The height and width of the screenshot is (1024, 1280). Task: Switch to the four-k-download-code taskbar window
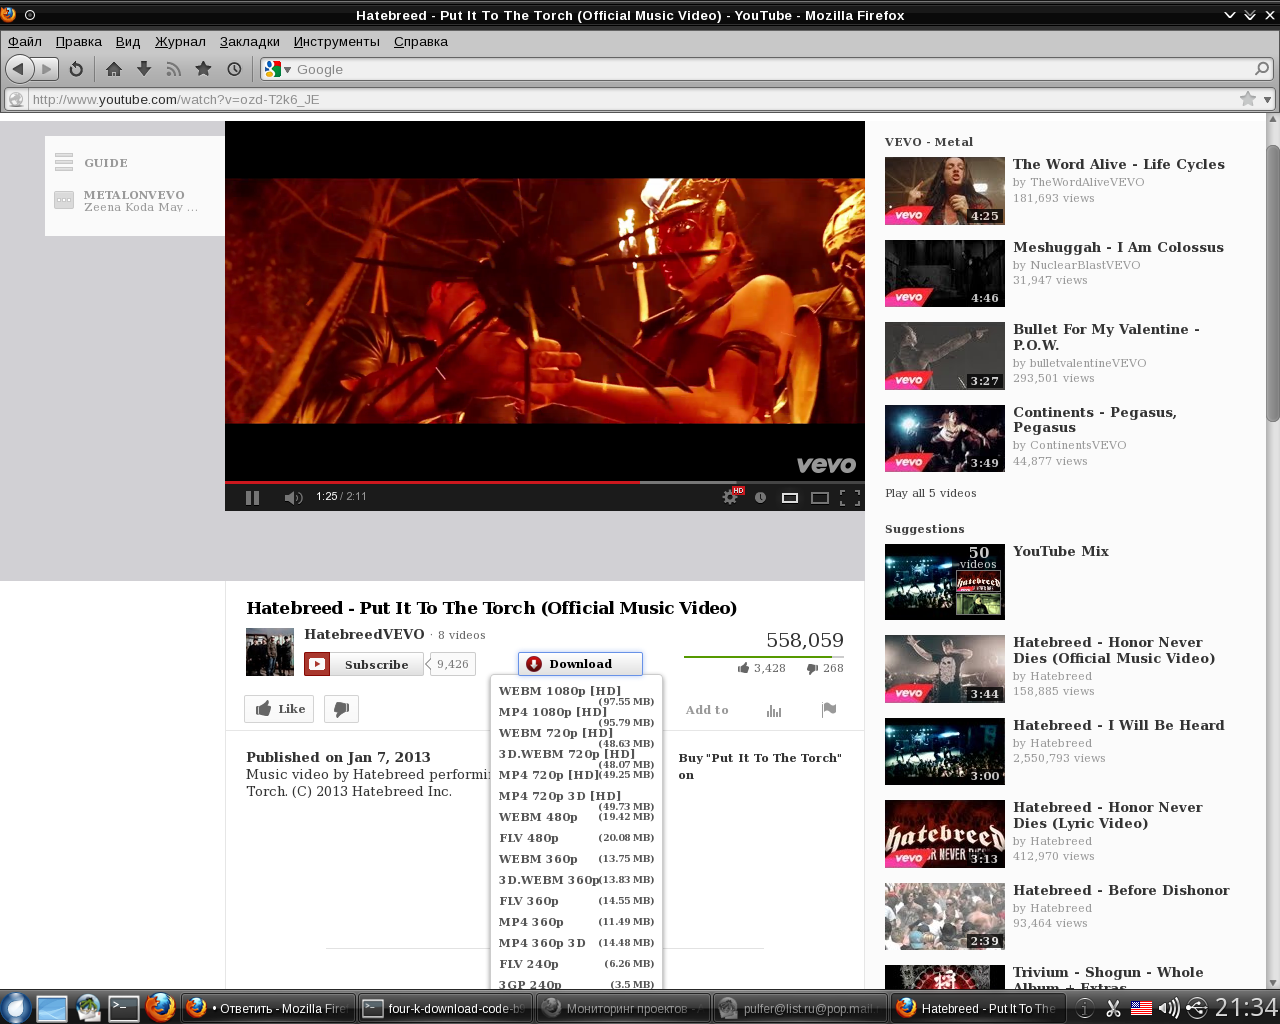pos(445,1008)
